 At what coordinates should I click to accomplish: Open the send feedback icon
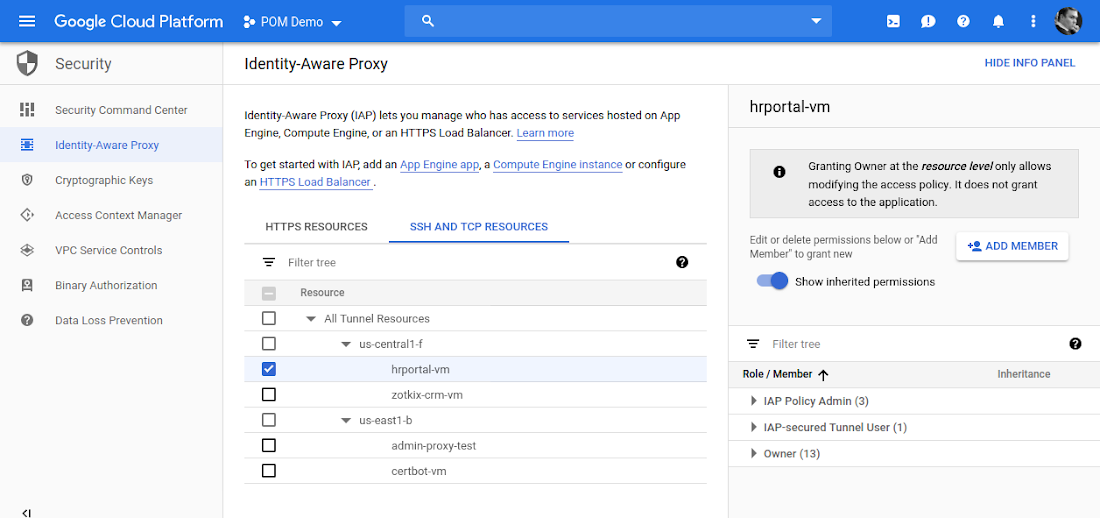(928, 21)
